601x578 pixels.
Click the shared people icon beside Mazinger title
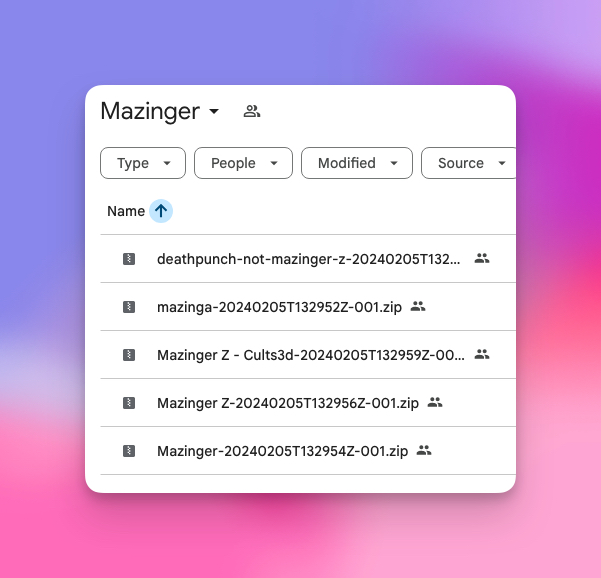(252, 112)
